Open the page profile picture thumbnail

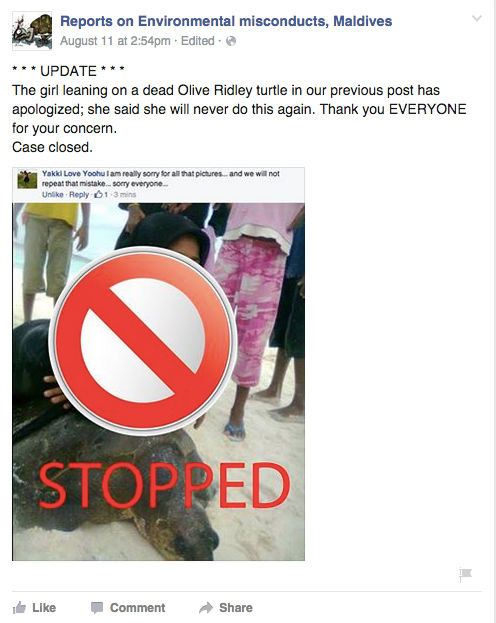32,31
